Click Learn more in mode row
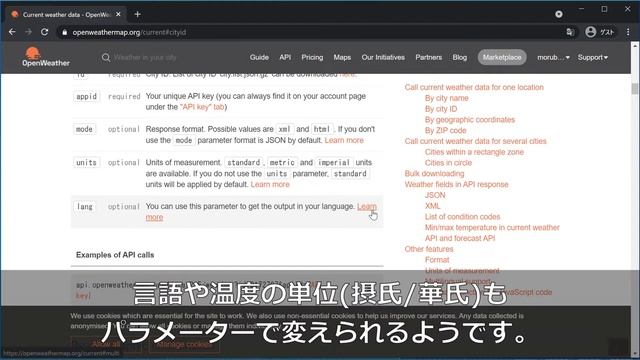 click(x=344, y=140)
